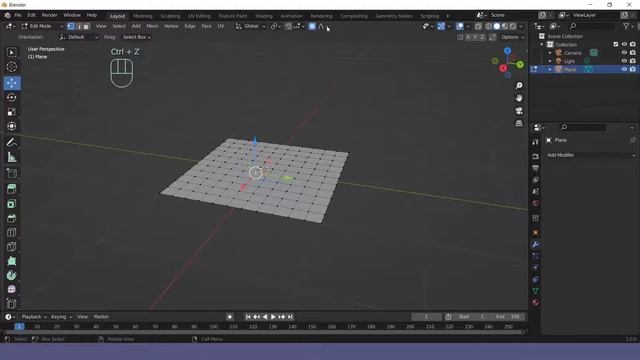Pick the Annotate tool
Viewport: 640px width, 360px height.
point(11,142)
